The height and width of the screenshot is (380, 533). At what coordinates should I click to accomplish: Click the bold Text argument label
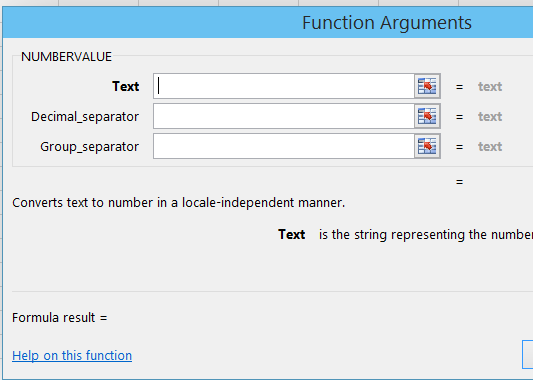[x=126, y=86]
